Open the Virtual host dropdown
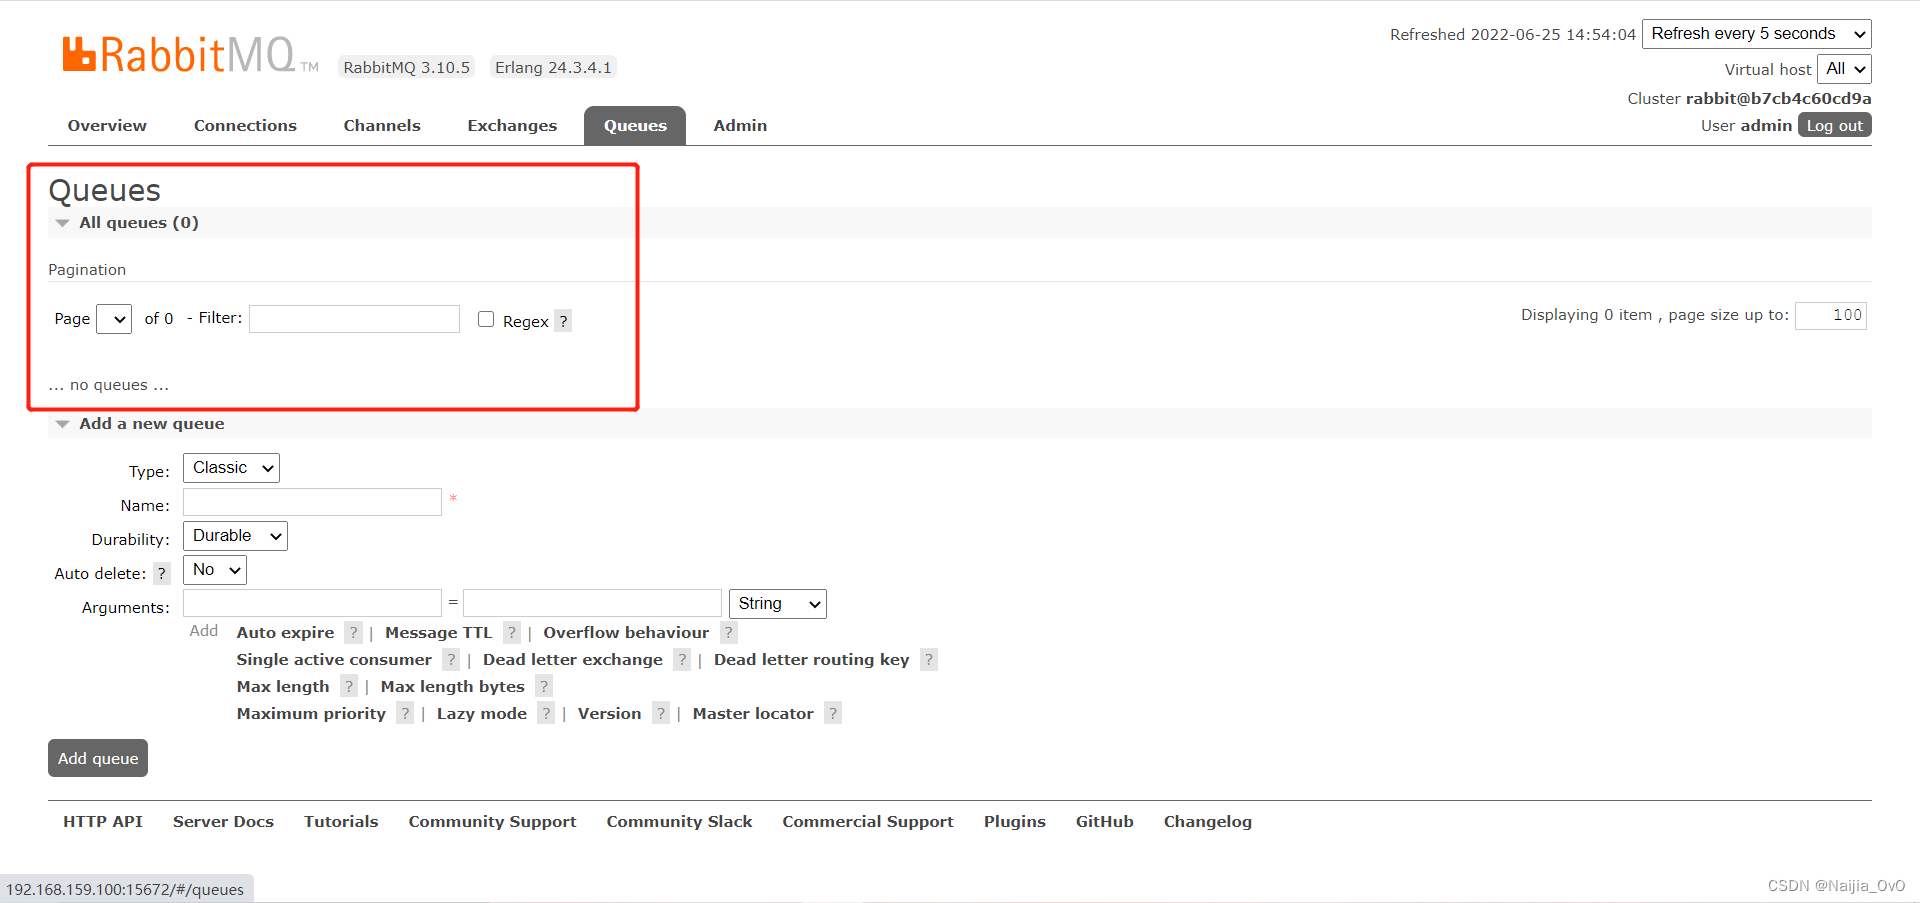This screenshot has height=903, width=1920. click(1843, 68)
